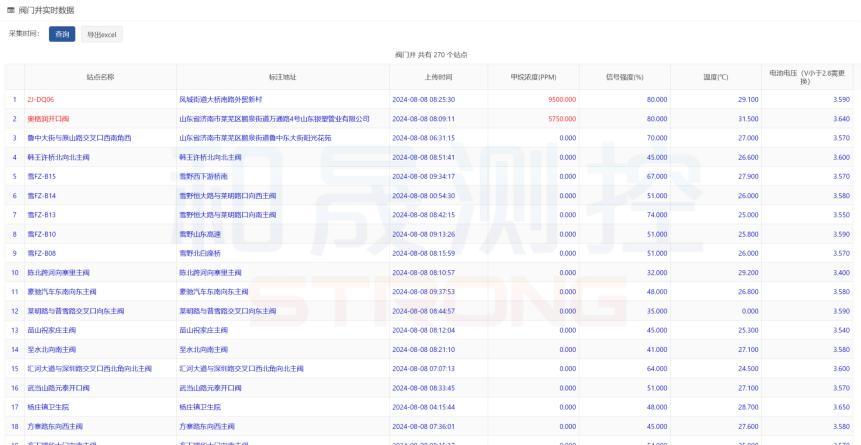The height and width of the screenshot is (445, 861).
Task: Click temperature 31.500 in row 2
Action: (x=748, y=119)
